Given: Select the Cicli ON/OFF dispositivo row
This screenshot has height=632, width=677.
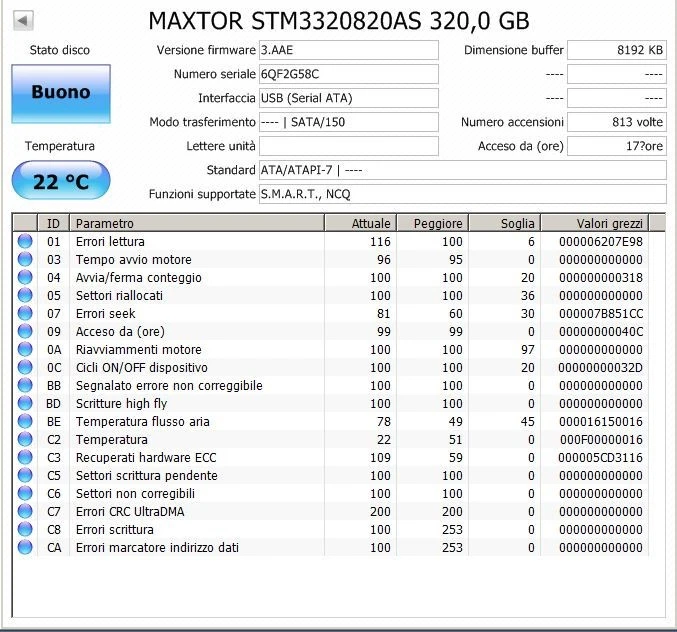Looking at the screenshot, I should 331,367.
